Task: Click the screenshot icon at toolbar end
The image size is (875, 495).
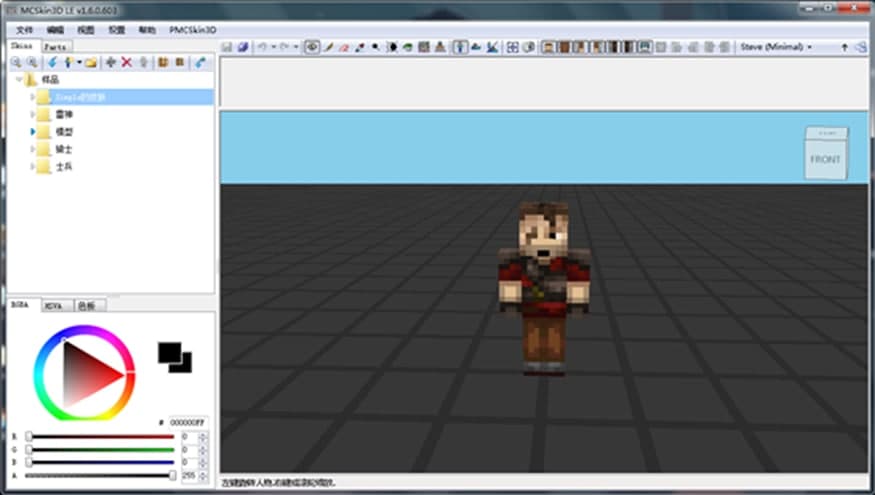Action: 861,47
